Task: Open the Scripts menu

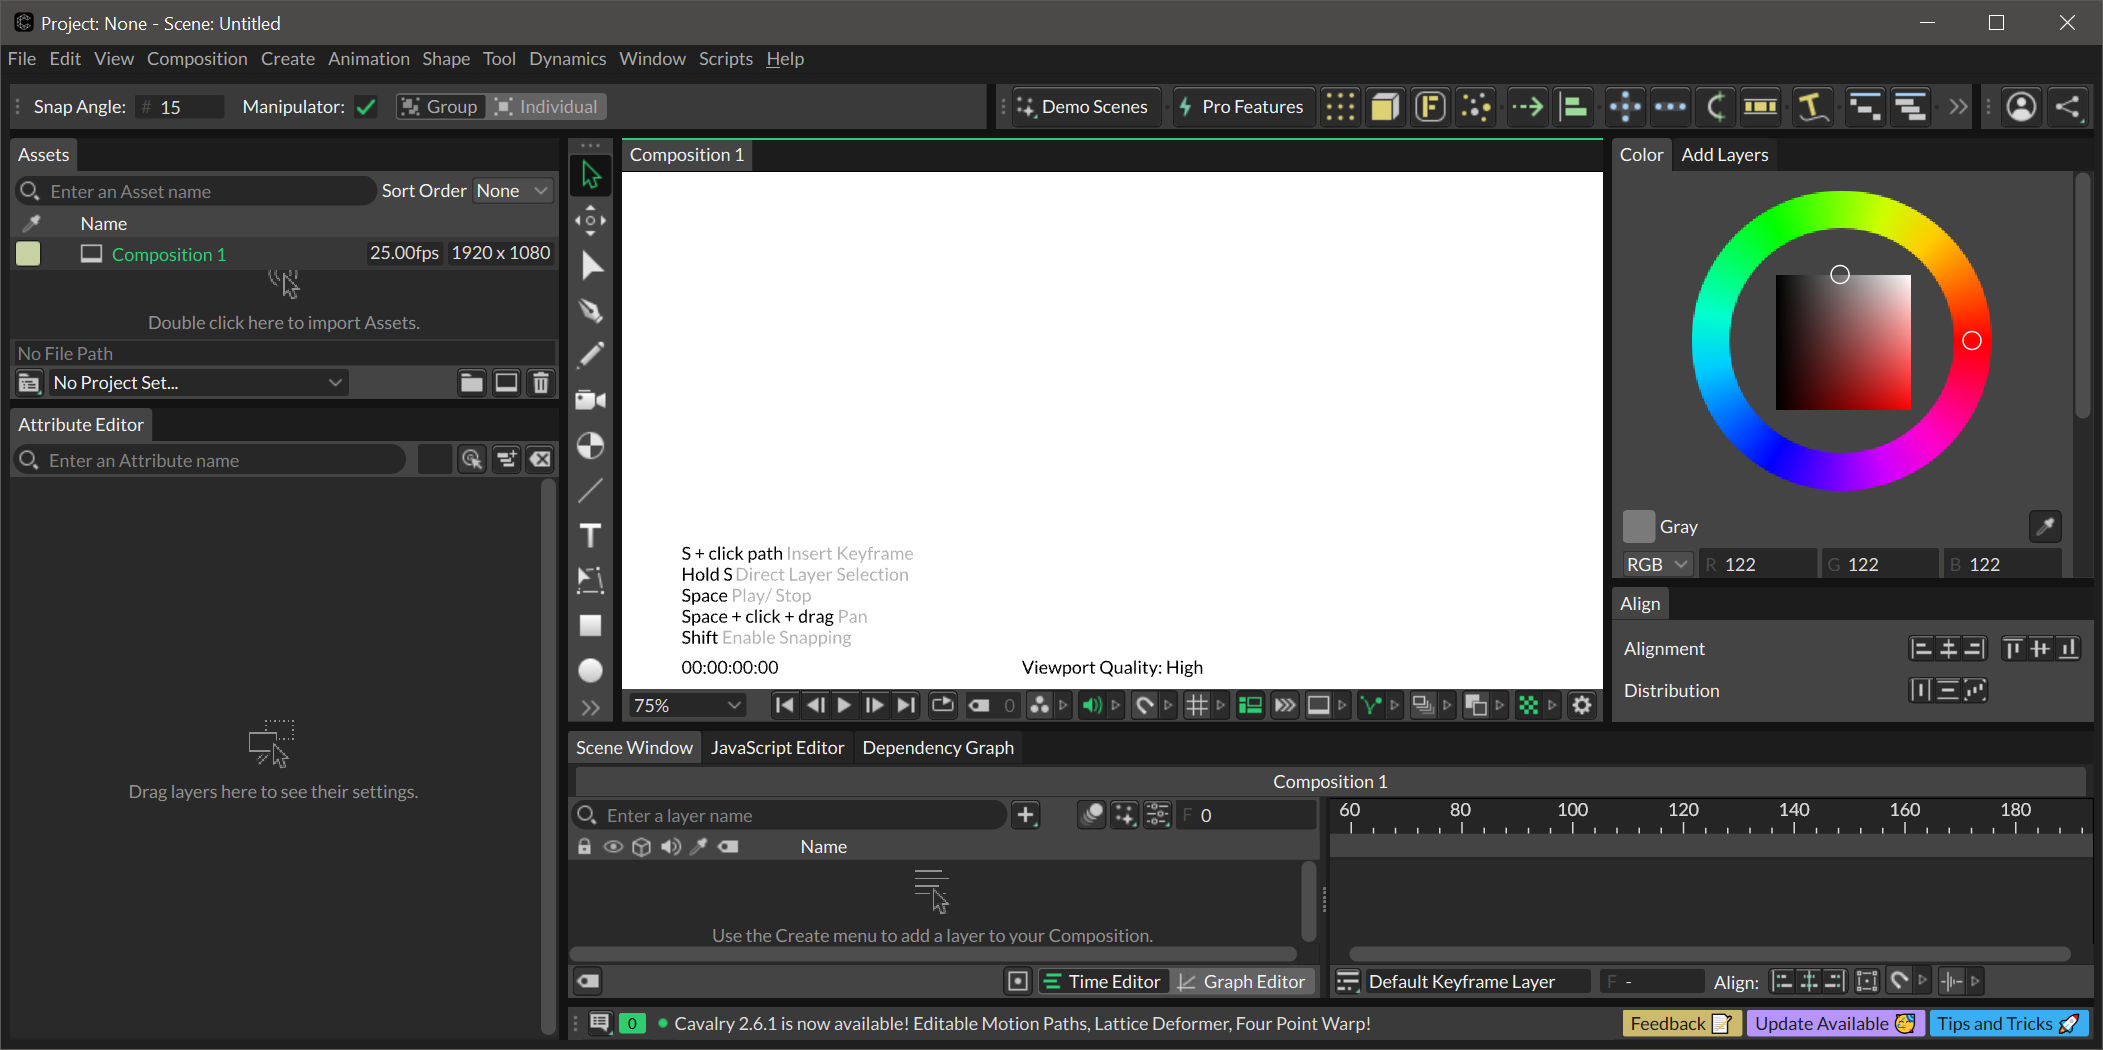Action: click(x=725, y=59)
